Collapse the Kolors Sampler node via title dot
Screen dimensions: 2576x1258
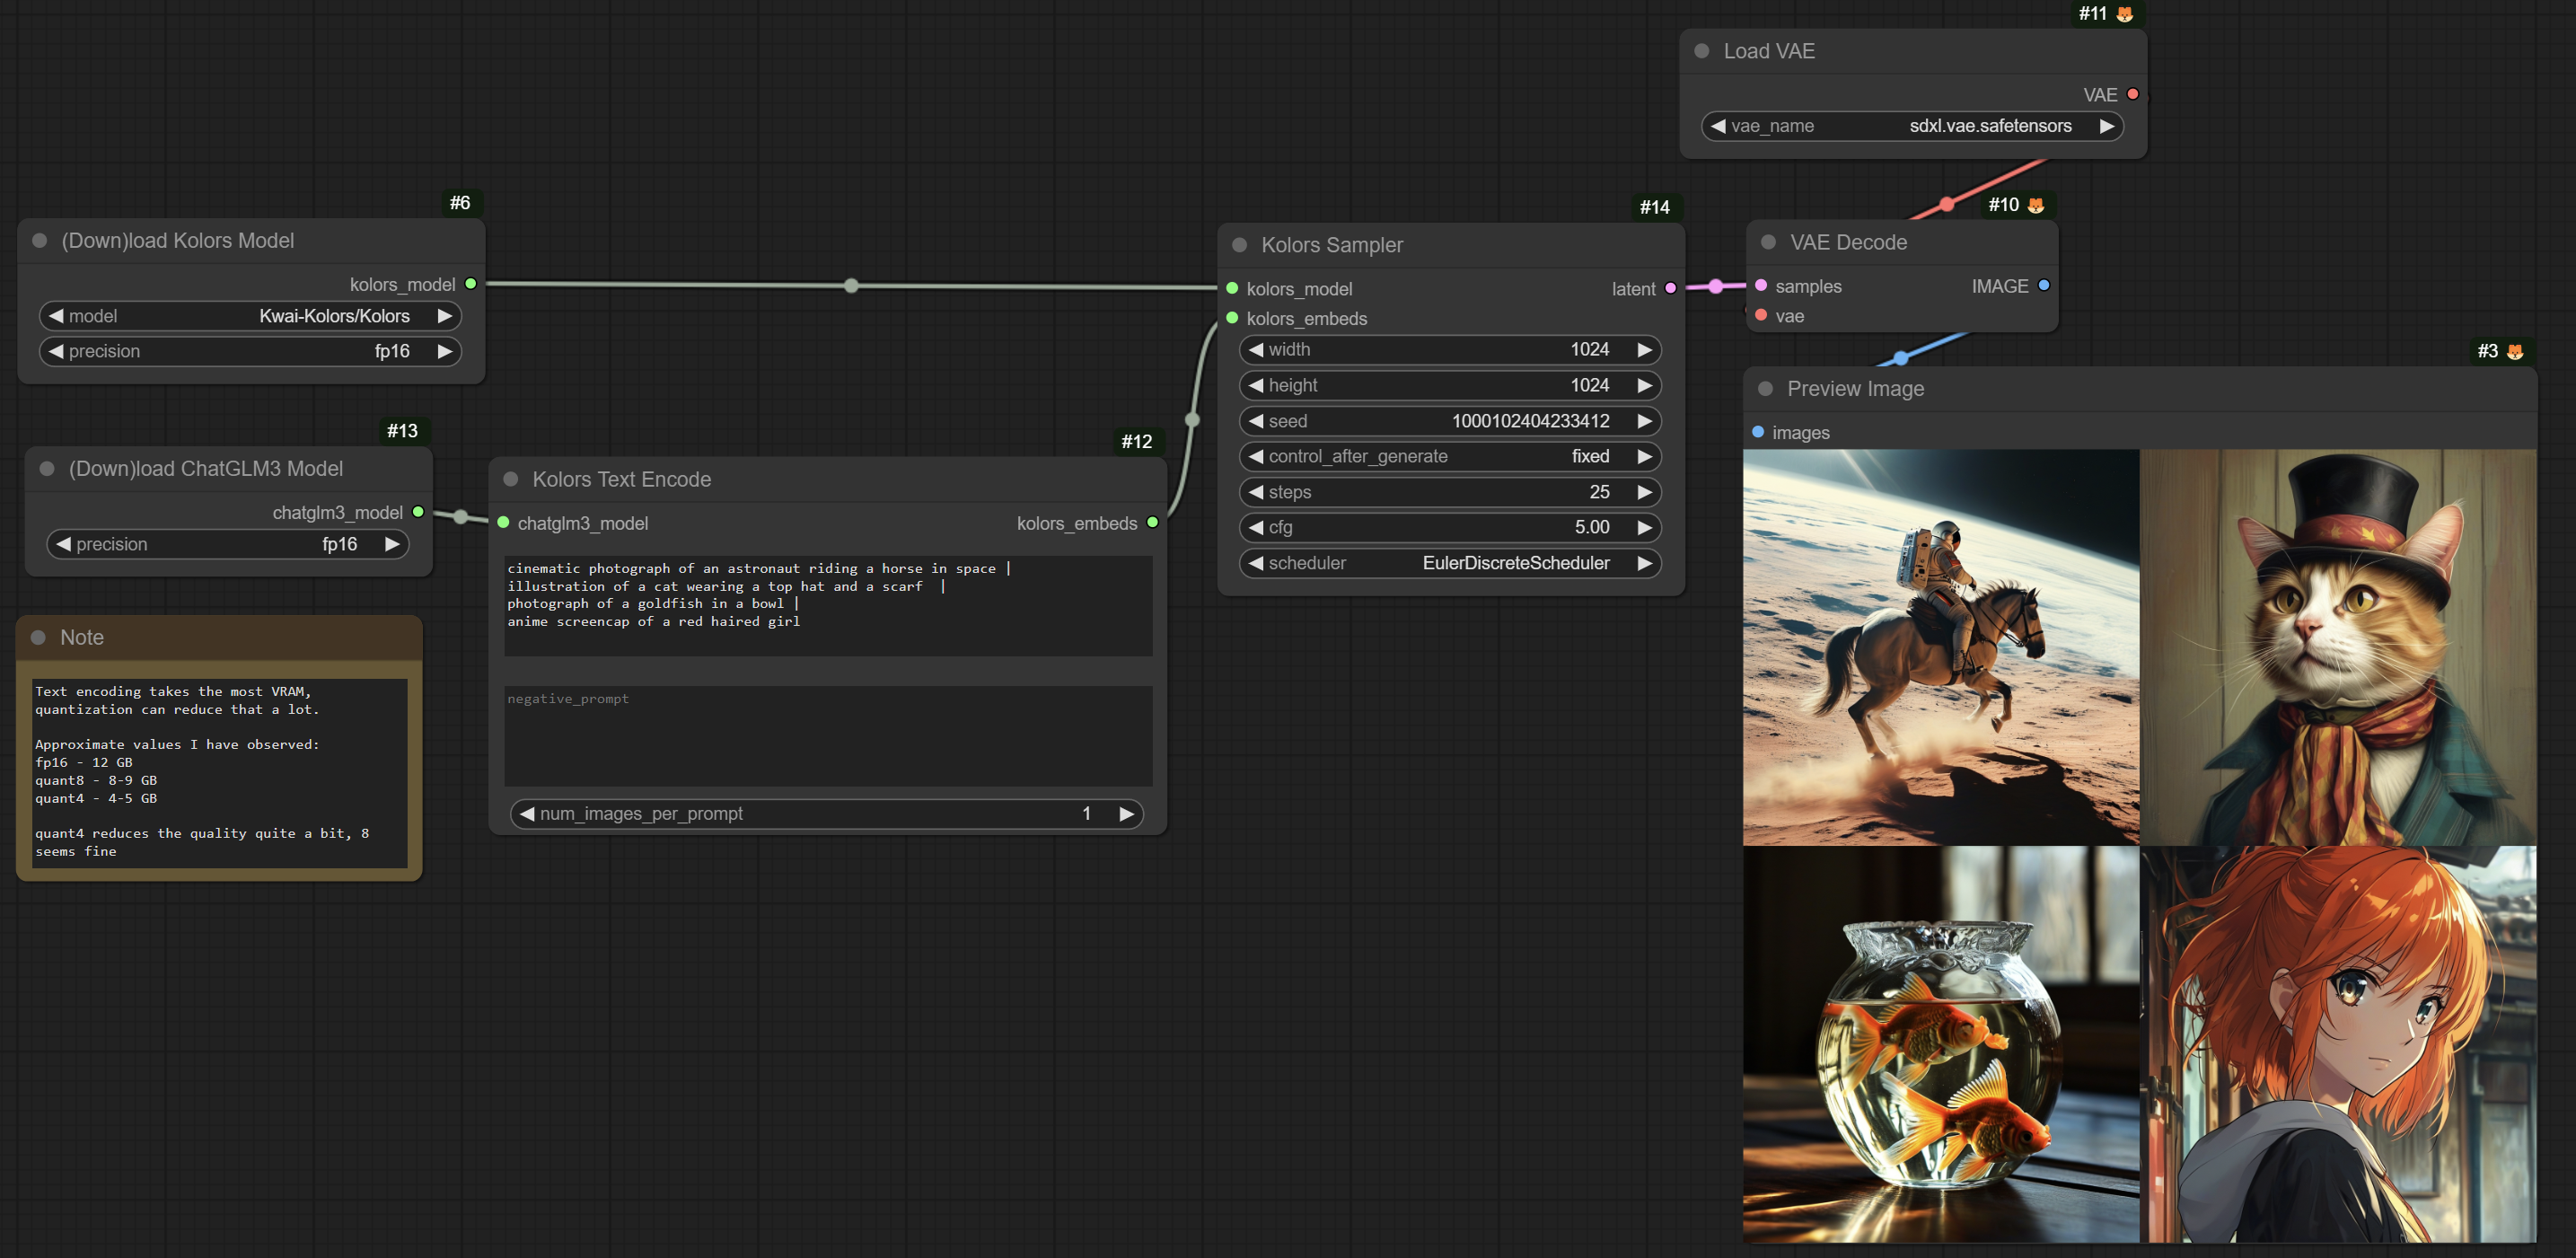click(1240, 245)
